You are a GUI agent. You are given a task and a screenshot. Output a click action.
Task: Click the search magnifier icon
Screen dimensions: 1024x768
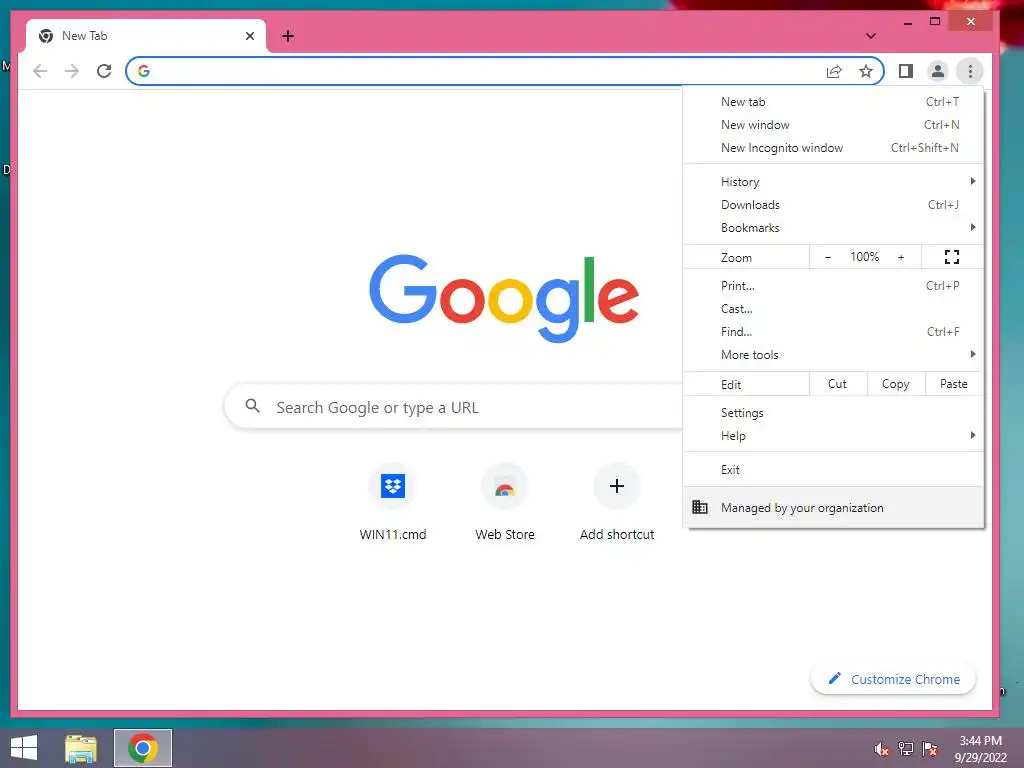(x=253, y=406)
